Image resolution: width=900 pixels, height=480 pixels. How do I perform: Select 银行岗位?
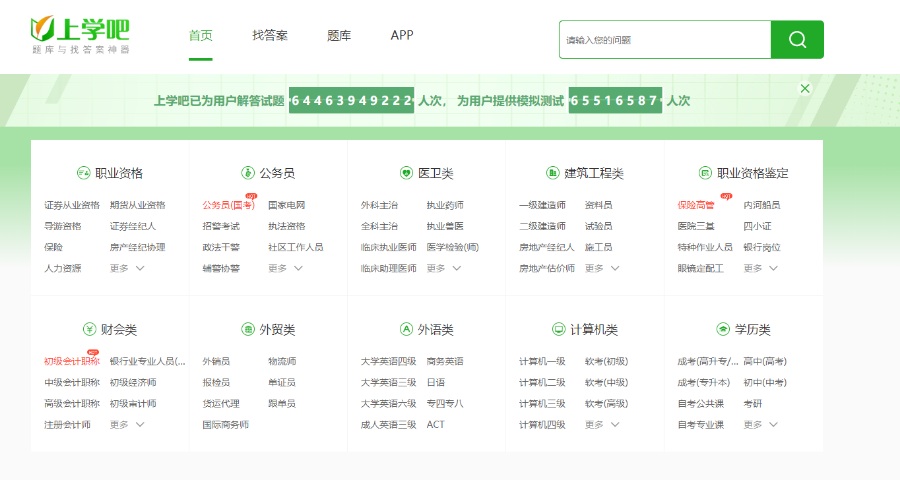(x=762, y=247)
